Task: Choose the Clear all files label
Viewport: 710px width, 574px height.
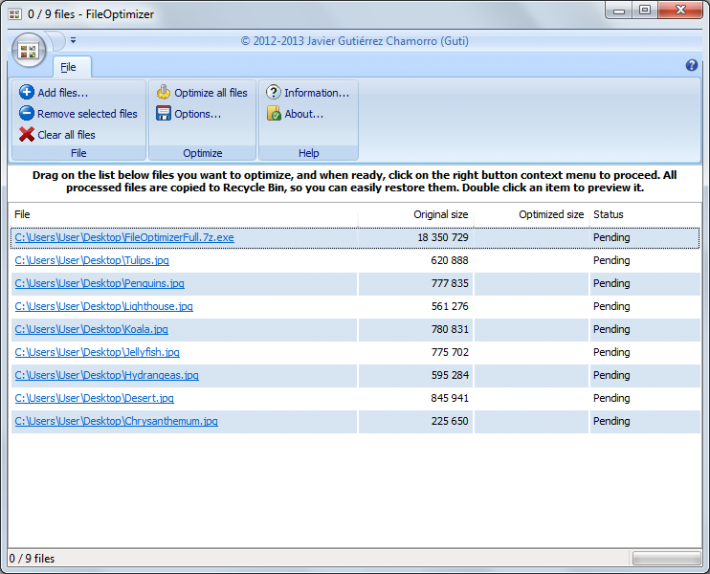Action: pyautogui.click(x=66, y=135)
